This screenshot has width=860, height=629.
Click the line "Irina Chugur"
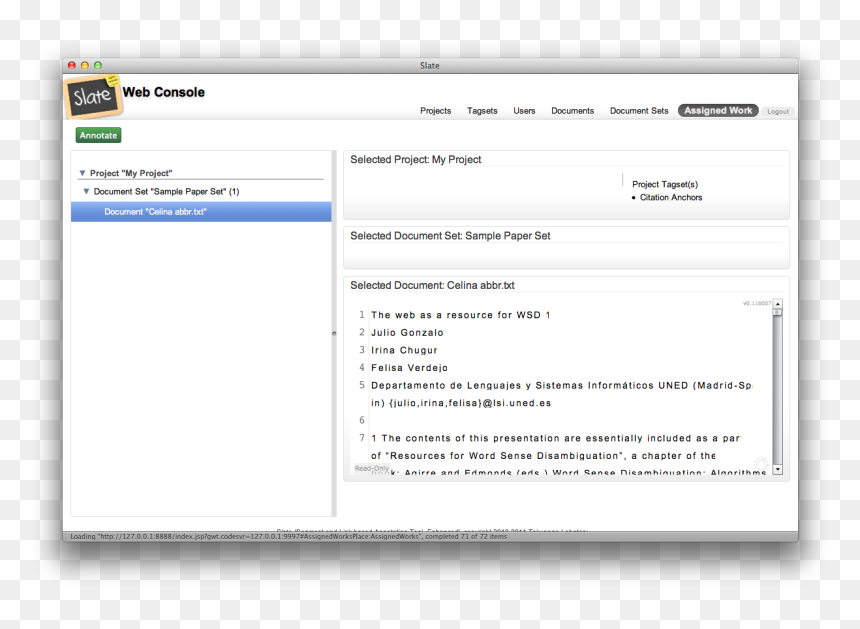(404, 350)
